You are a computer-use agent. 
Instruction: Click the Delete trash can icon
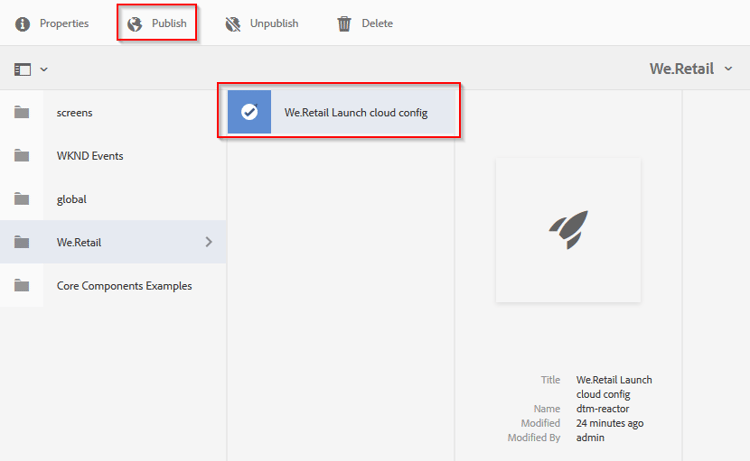point(344,24)
